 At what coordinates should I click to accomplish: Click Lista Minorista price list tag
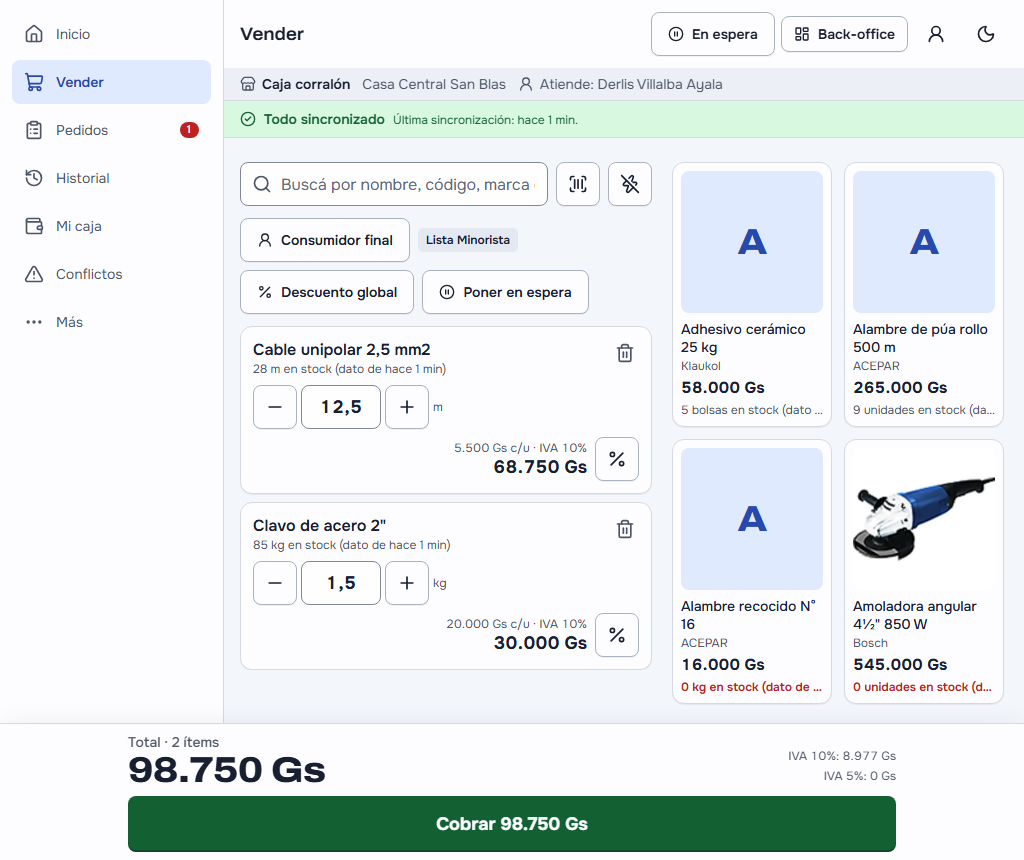[x=468, y=240]
